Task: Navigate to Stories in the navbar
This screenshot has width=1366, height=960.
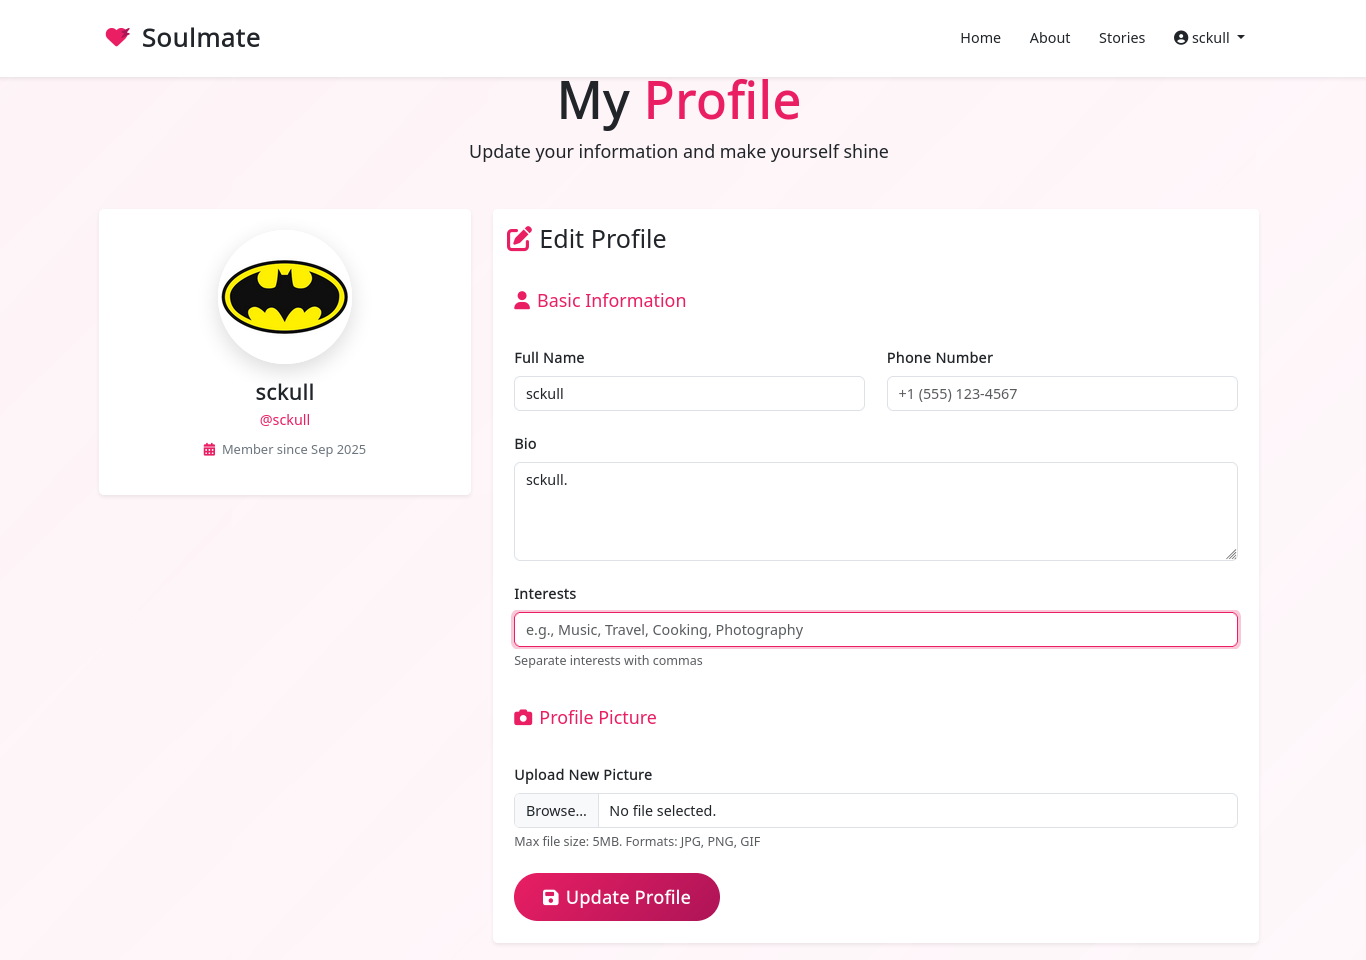Action: pos(1121,38)
